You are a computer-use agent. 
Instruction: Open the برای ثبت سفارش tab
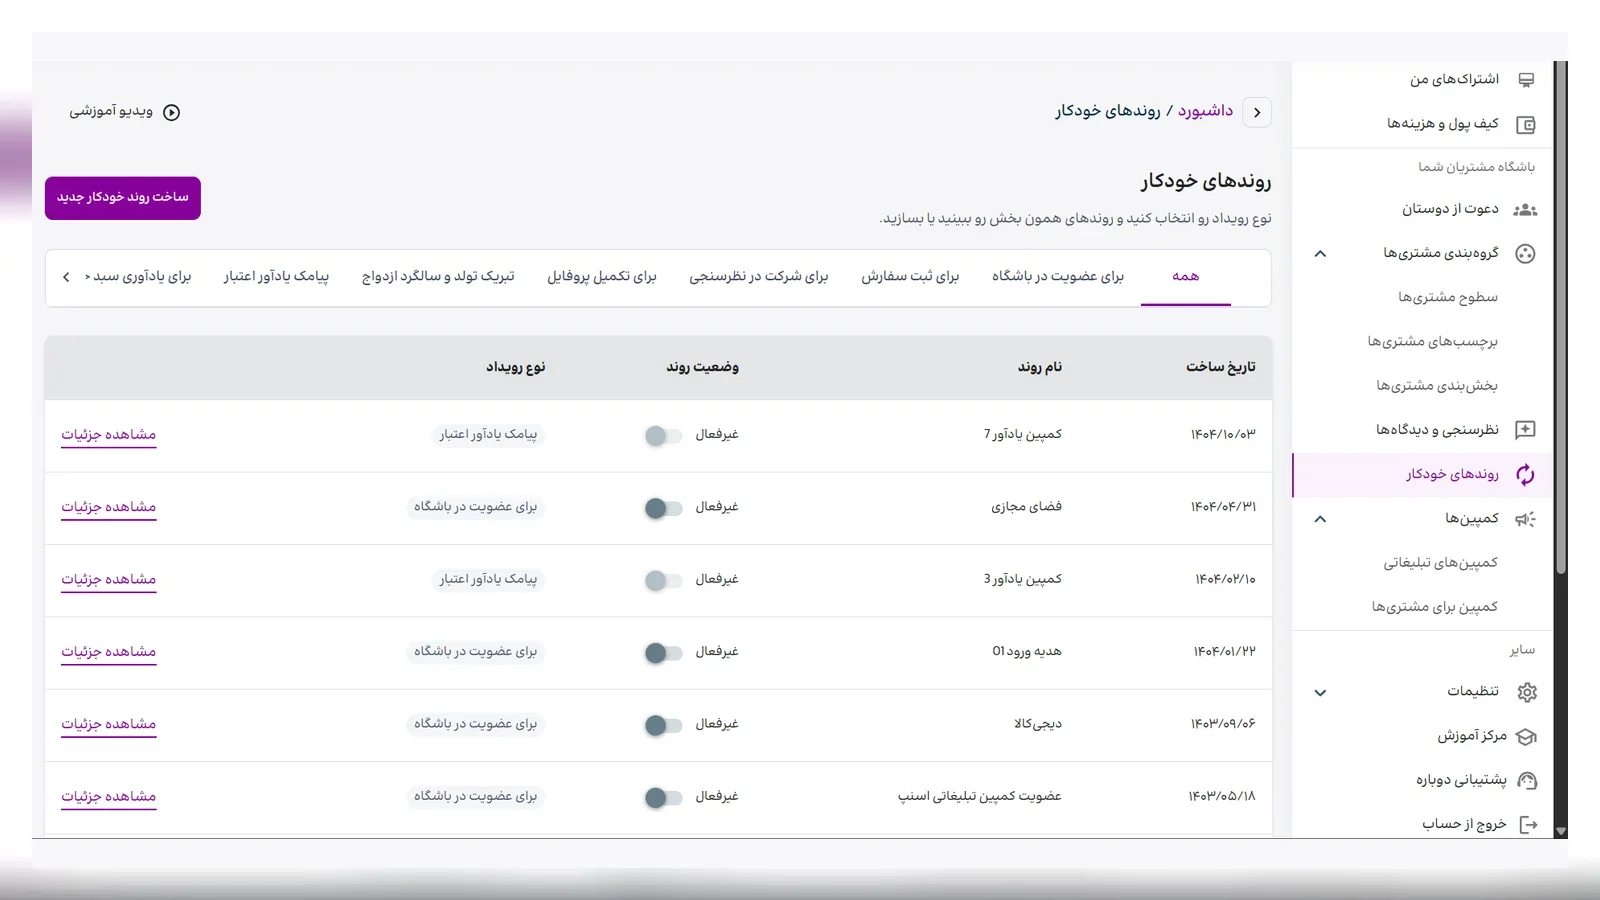click(x=910, y=277)
